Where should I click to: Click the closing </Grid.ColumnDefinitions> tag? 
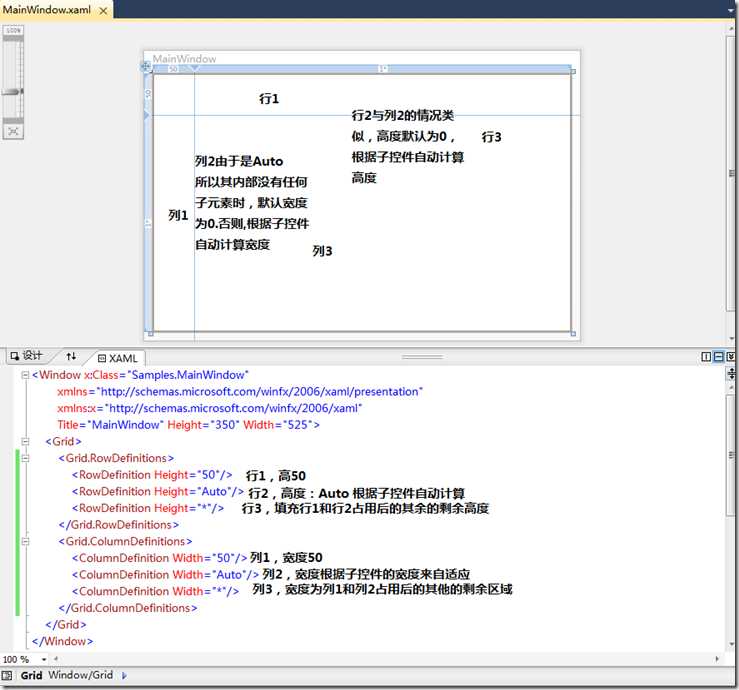click(128, 608)
